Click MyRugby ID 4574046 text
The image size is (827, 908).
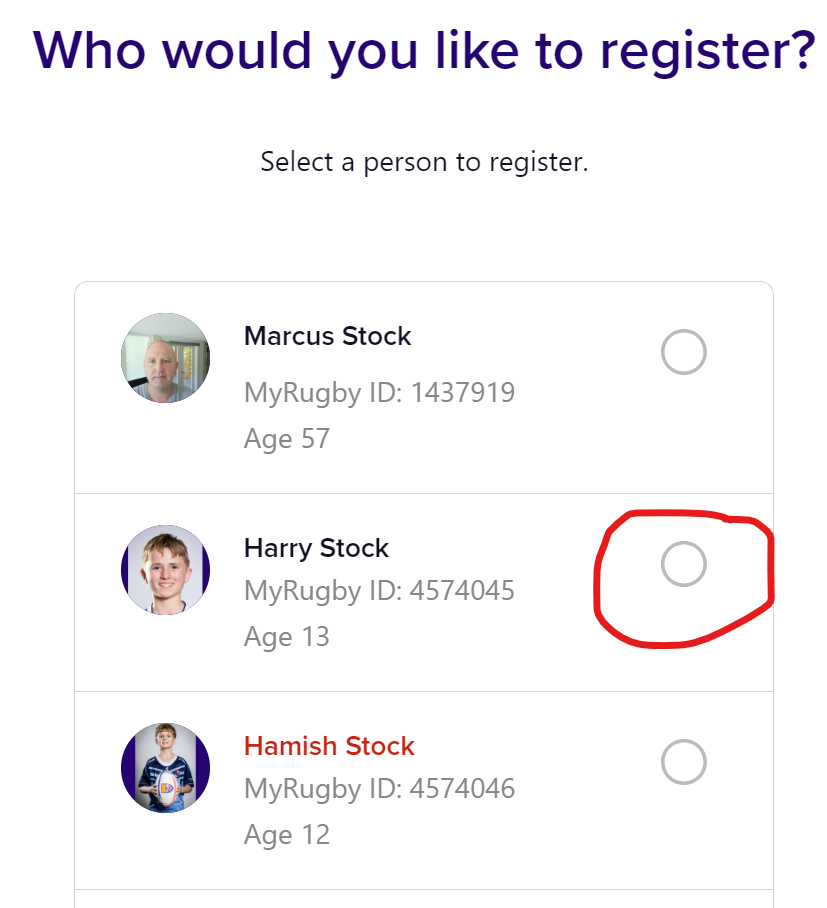tap(379, 789)
